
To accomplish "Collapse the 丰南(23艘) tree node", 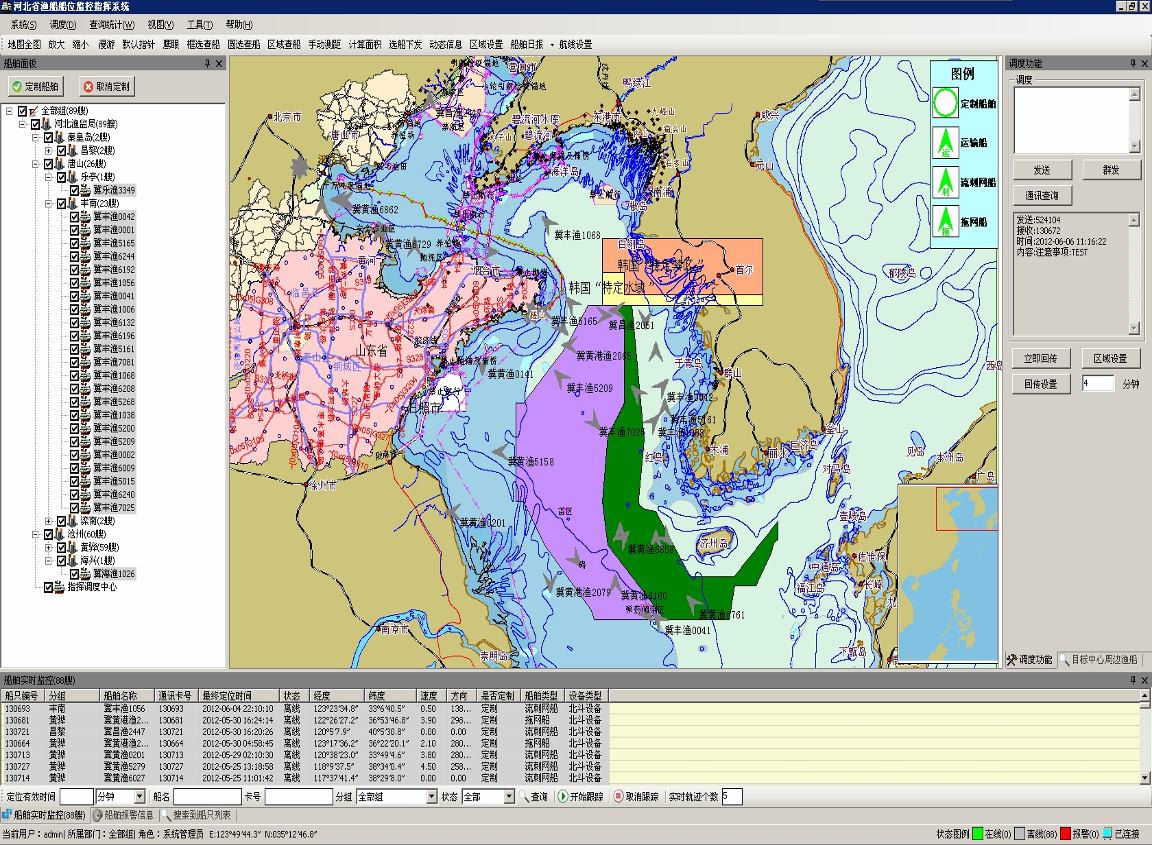I will click(x=49, y=203).
